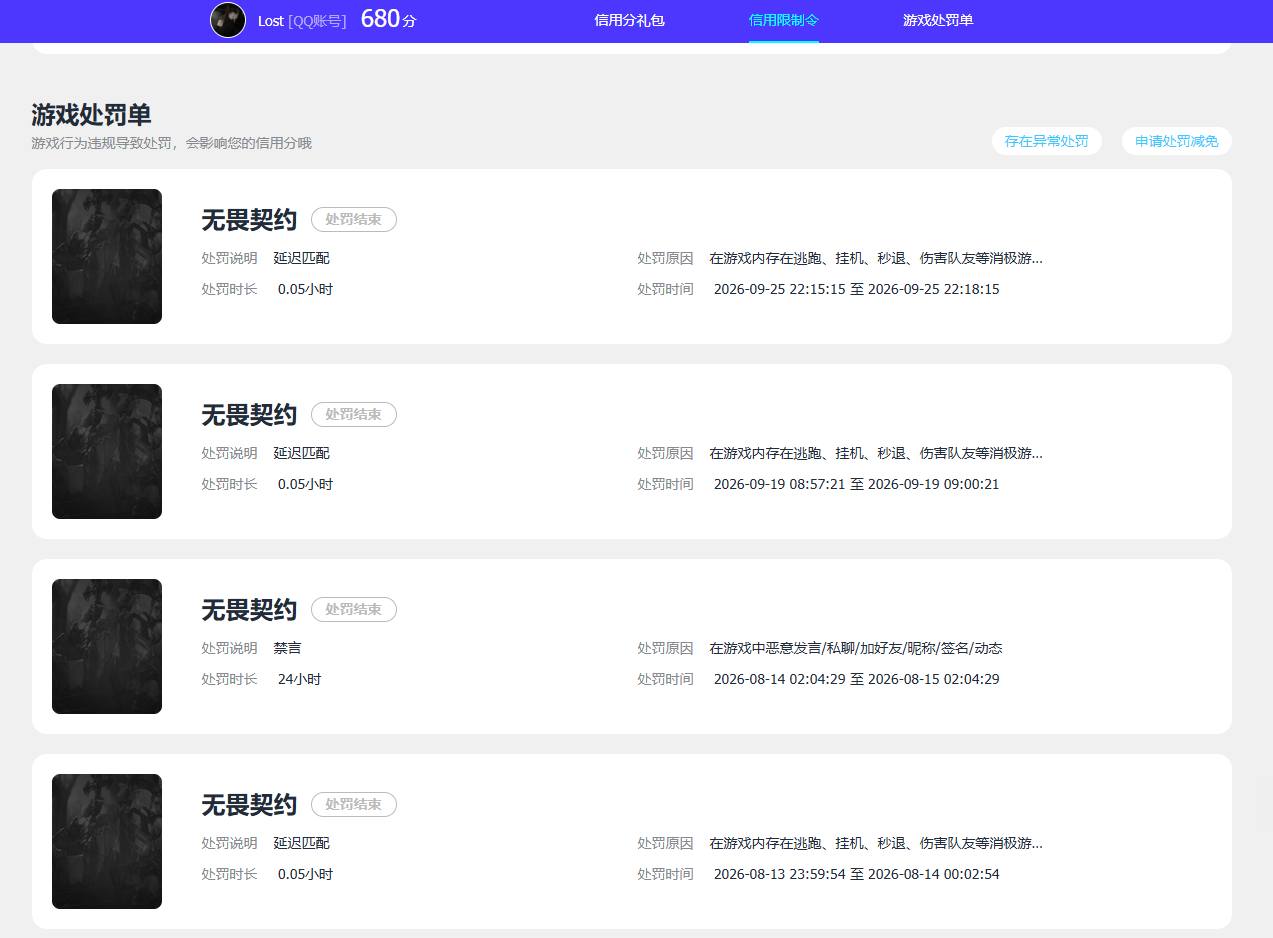Click 无畏契约 title on the 2026-09-25 card
Image resolution: width=1273 pixels, height=938 pixels.
(249, 220)
